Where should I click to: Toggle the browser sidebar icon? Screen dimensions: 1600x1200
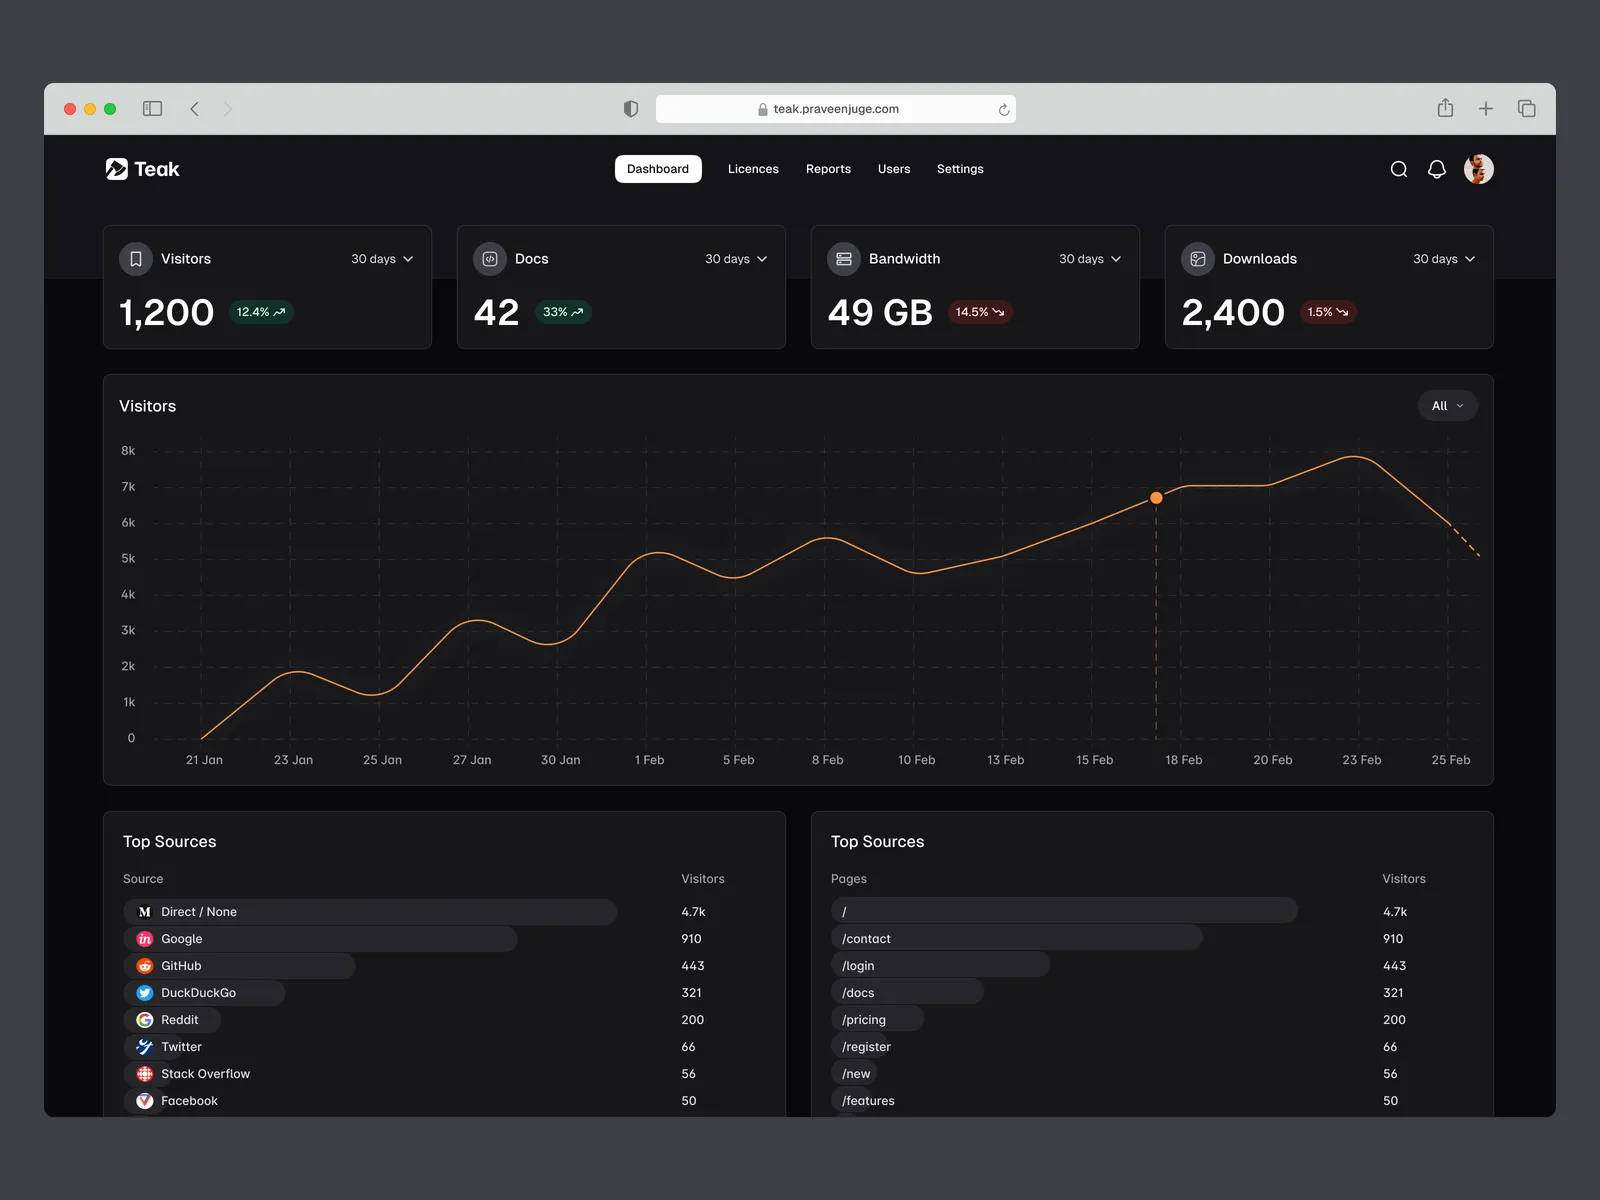pos(152,109)
